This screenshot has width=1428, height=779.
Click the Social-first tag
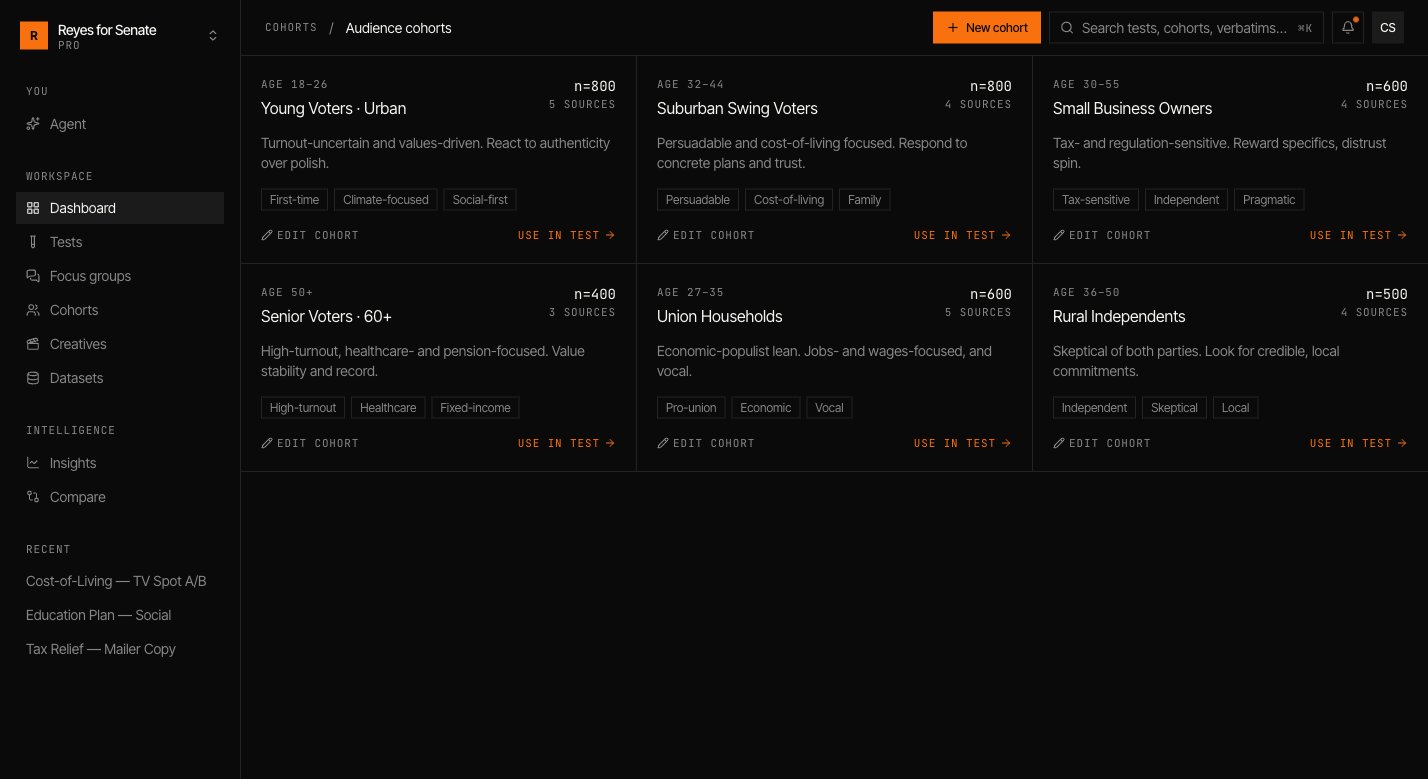(480, 200)
